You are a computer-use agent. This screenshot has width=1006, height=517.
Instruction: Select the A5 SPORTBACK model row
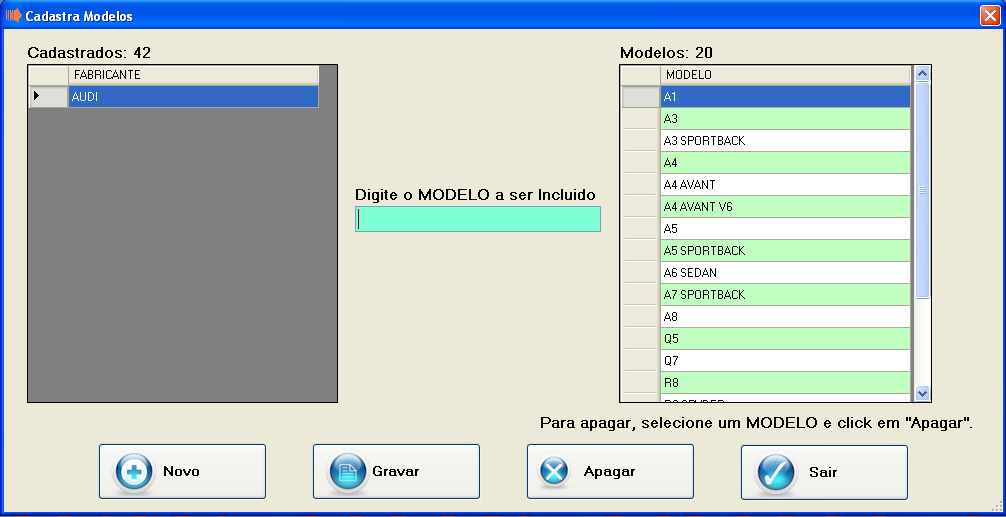[x=785, y=250]
